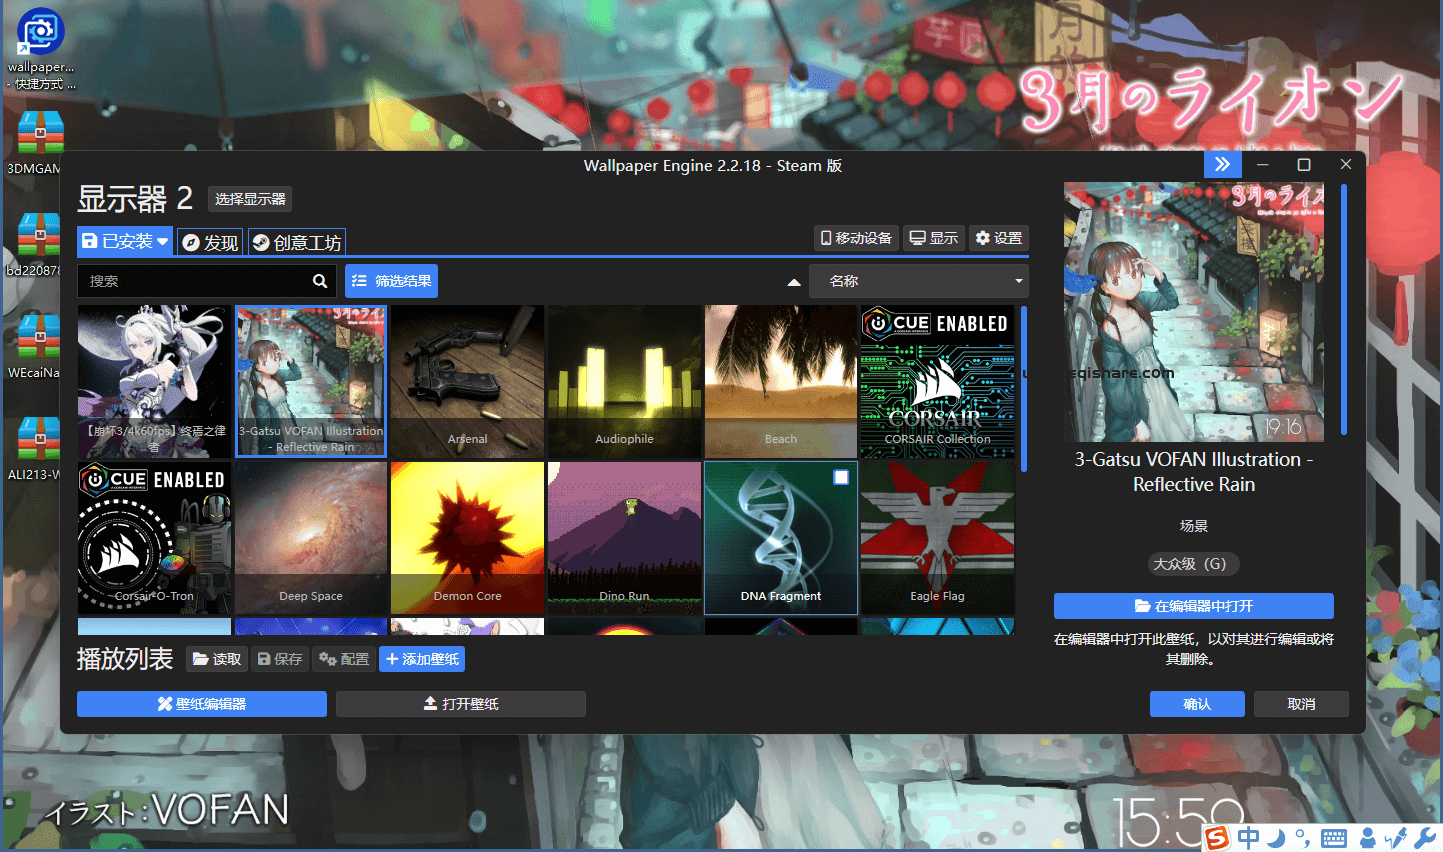
Task: Tick the DNA Fragment selection checkbox
Action: point(840,477)
